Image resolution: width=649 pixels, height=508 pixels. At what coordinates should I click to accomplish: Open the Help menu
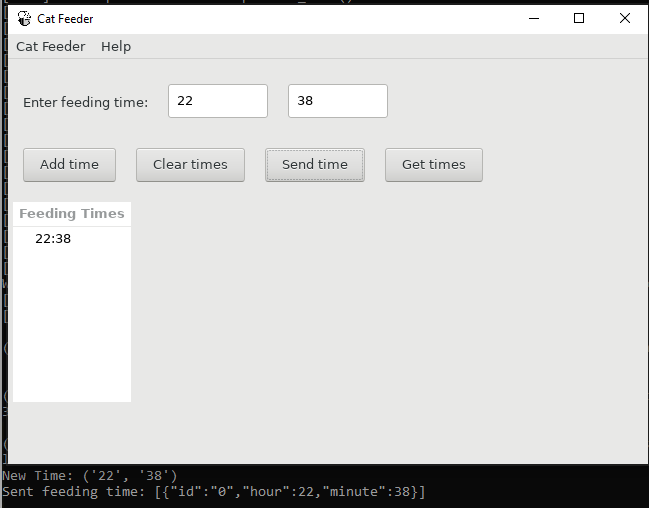116,46
